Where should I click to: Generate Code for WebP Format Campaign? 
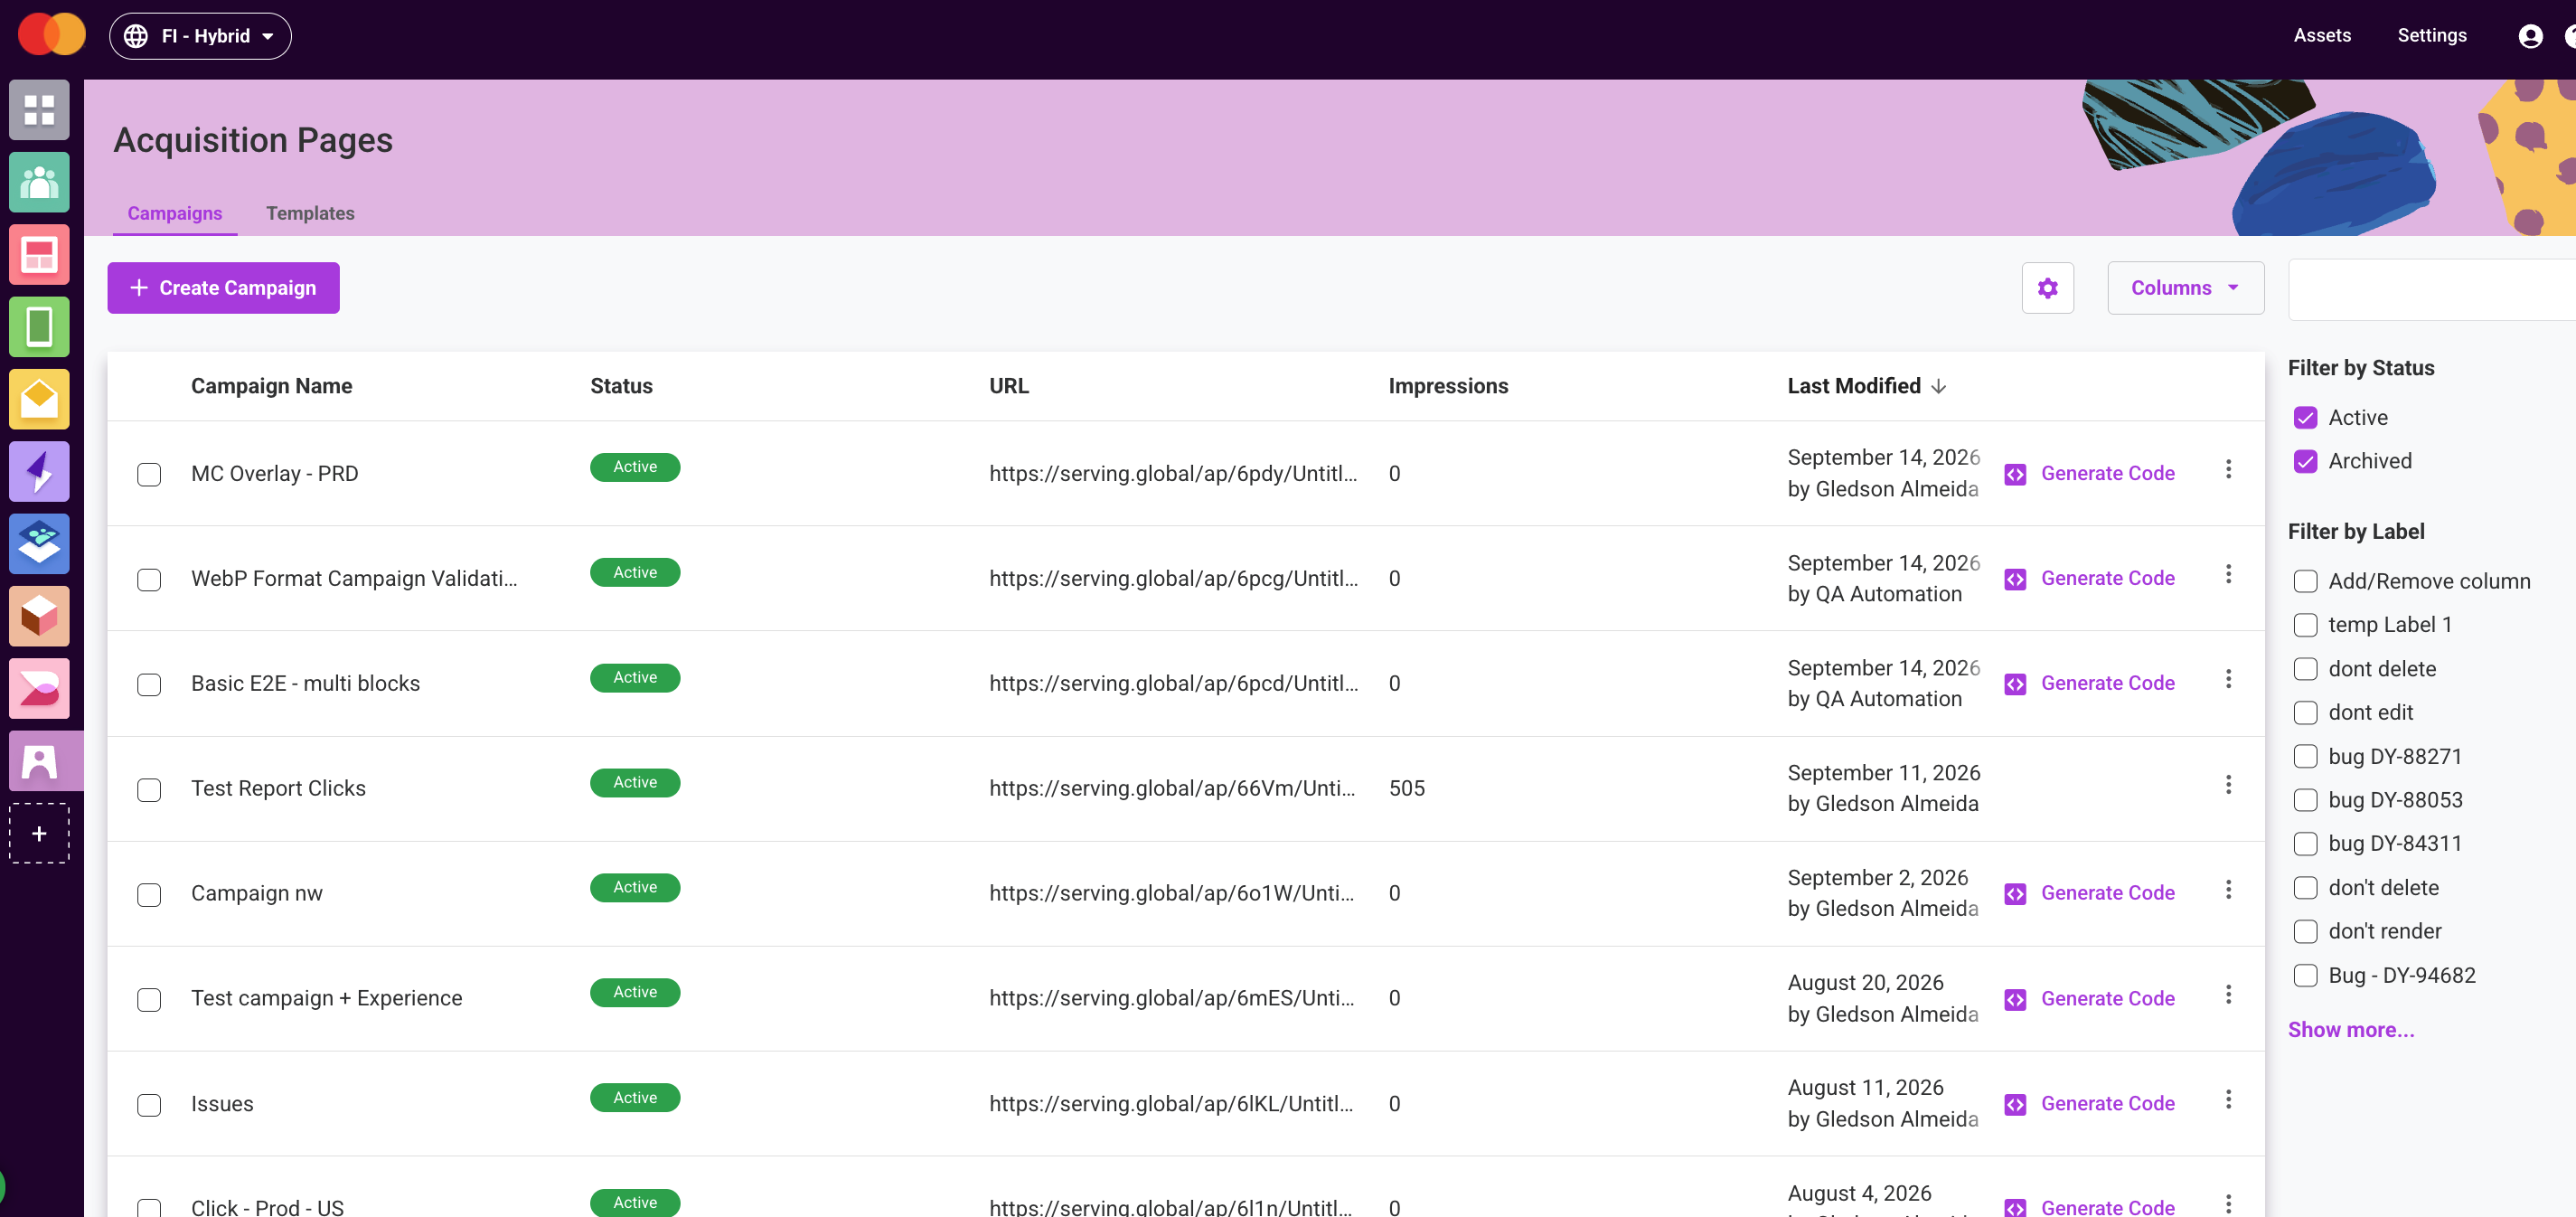(x=2089, y=578)
